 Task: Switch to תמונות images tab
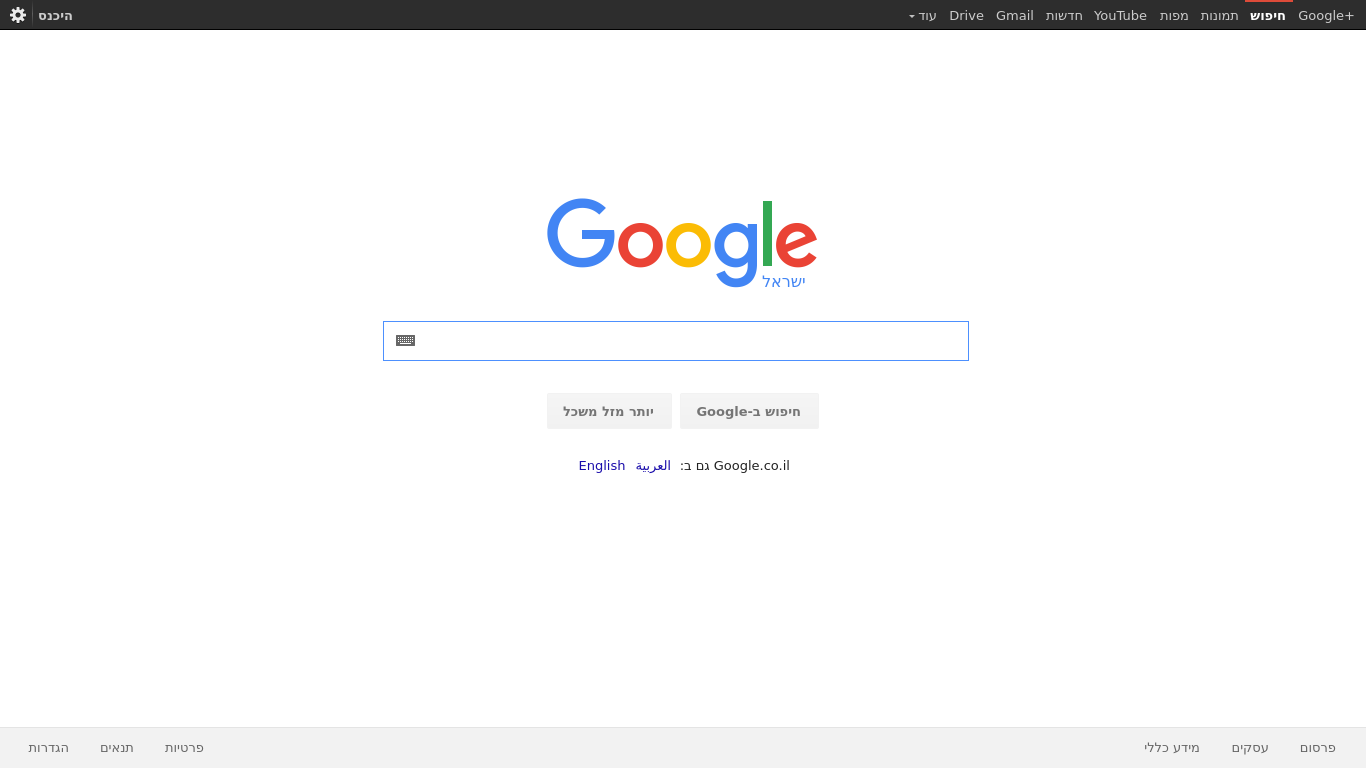tap(1219, 16)
